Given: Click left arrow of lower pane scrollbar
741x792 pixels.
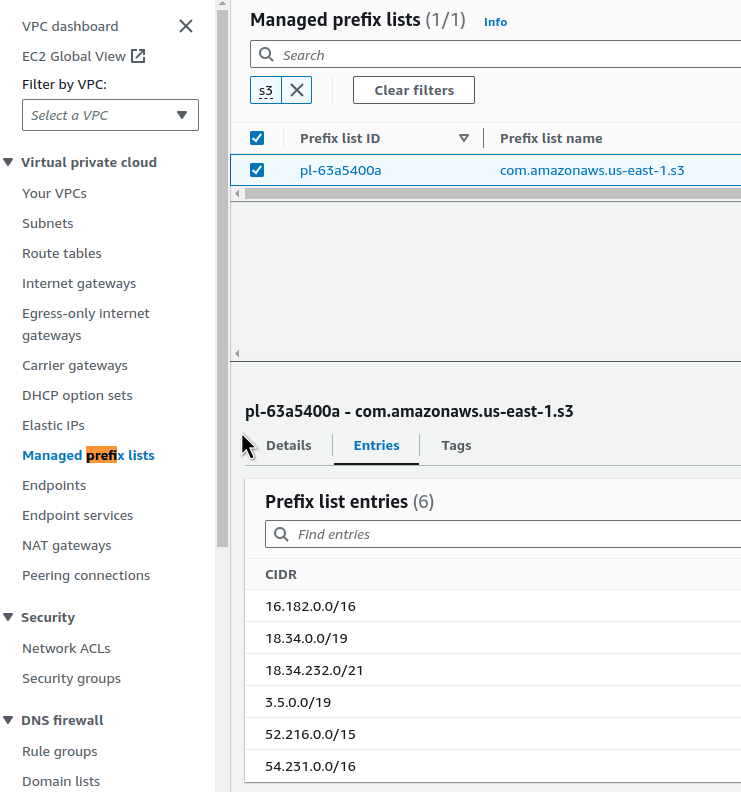Looking at the screenshot, I should (237, 354).
